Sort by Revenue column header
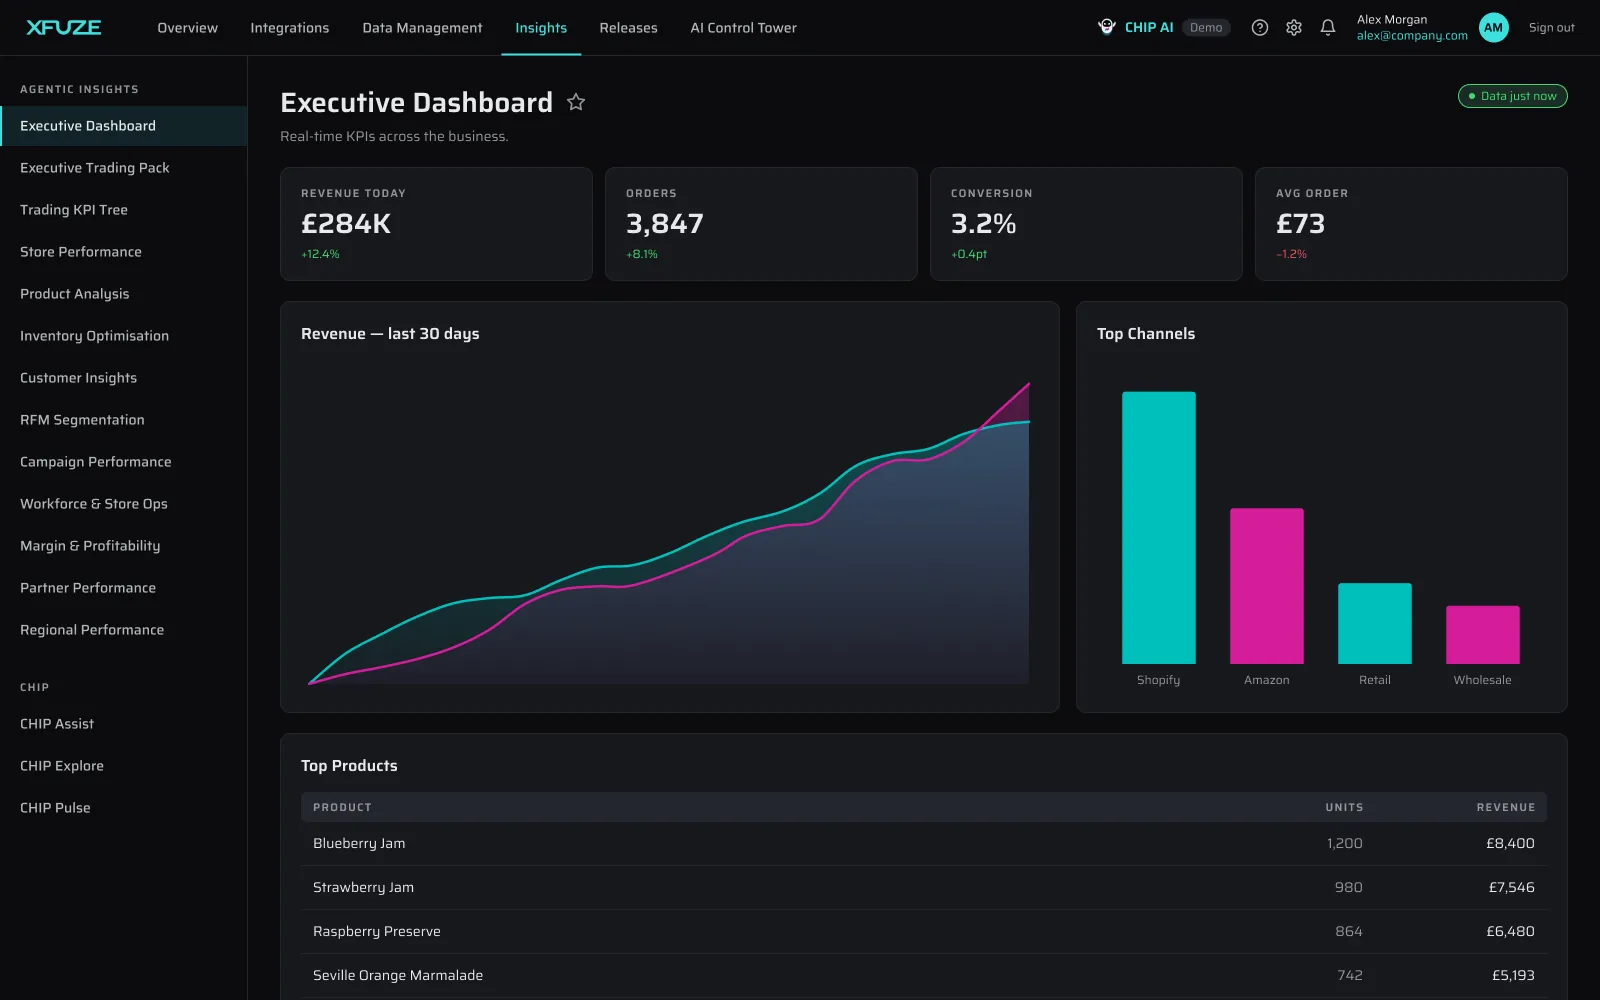This screenshot has height=1000, width=1600. (1506, 807)
